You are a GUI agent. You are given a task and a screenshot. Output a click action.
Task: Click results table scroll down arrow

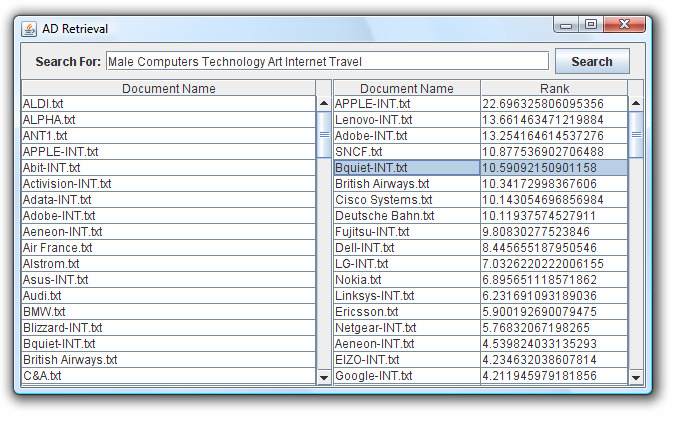[x=636, y=378]
